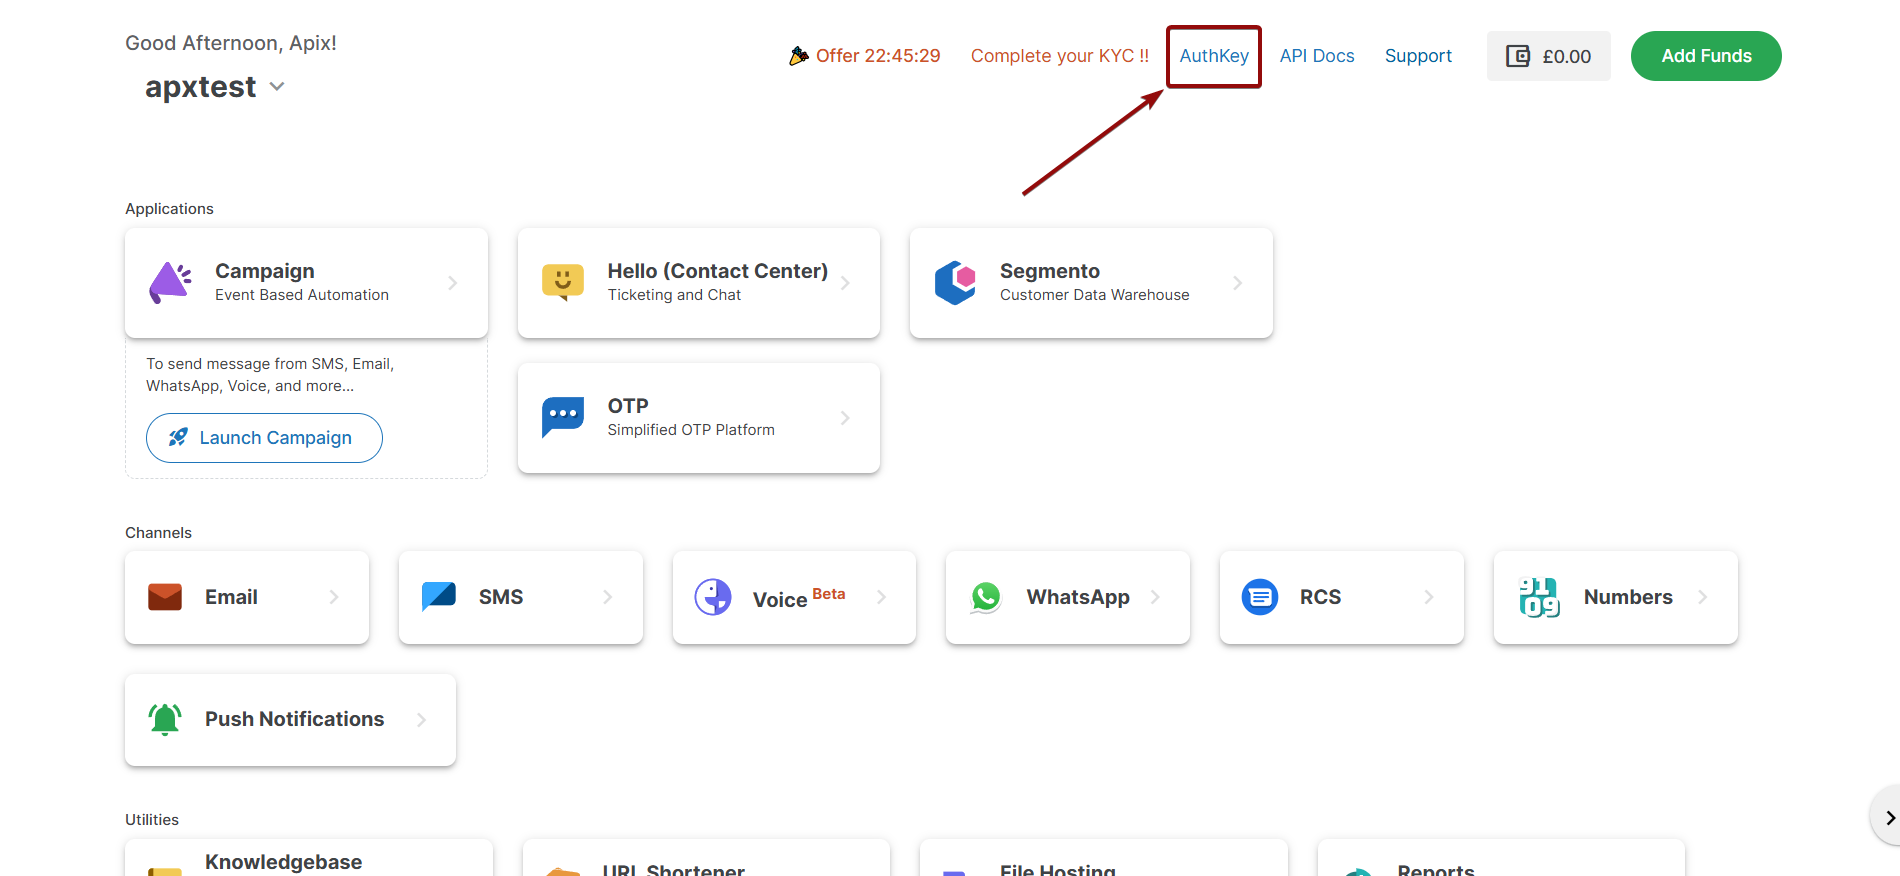1900x876 pixels.
Task: Click the Customer Data Warehouse subtitle
Action: pyautogui.click(x=1095, y=295)
